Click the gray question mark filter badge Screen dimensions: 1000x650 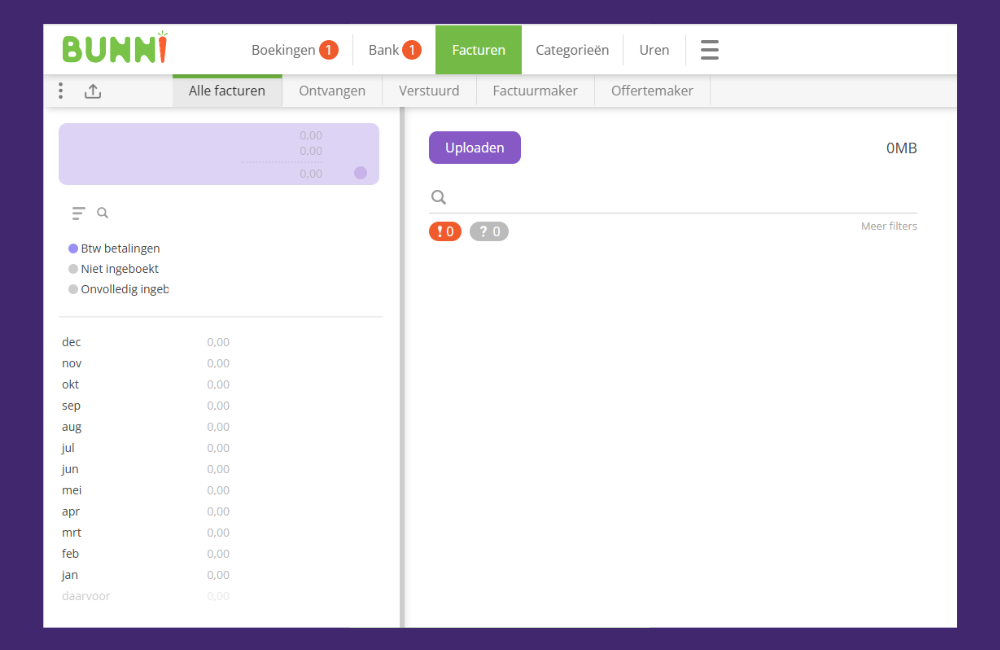click(x=489, y=232)
